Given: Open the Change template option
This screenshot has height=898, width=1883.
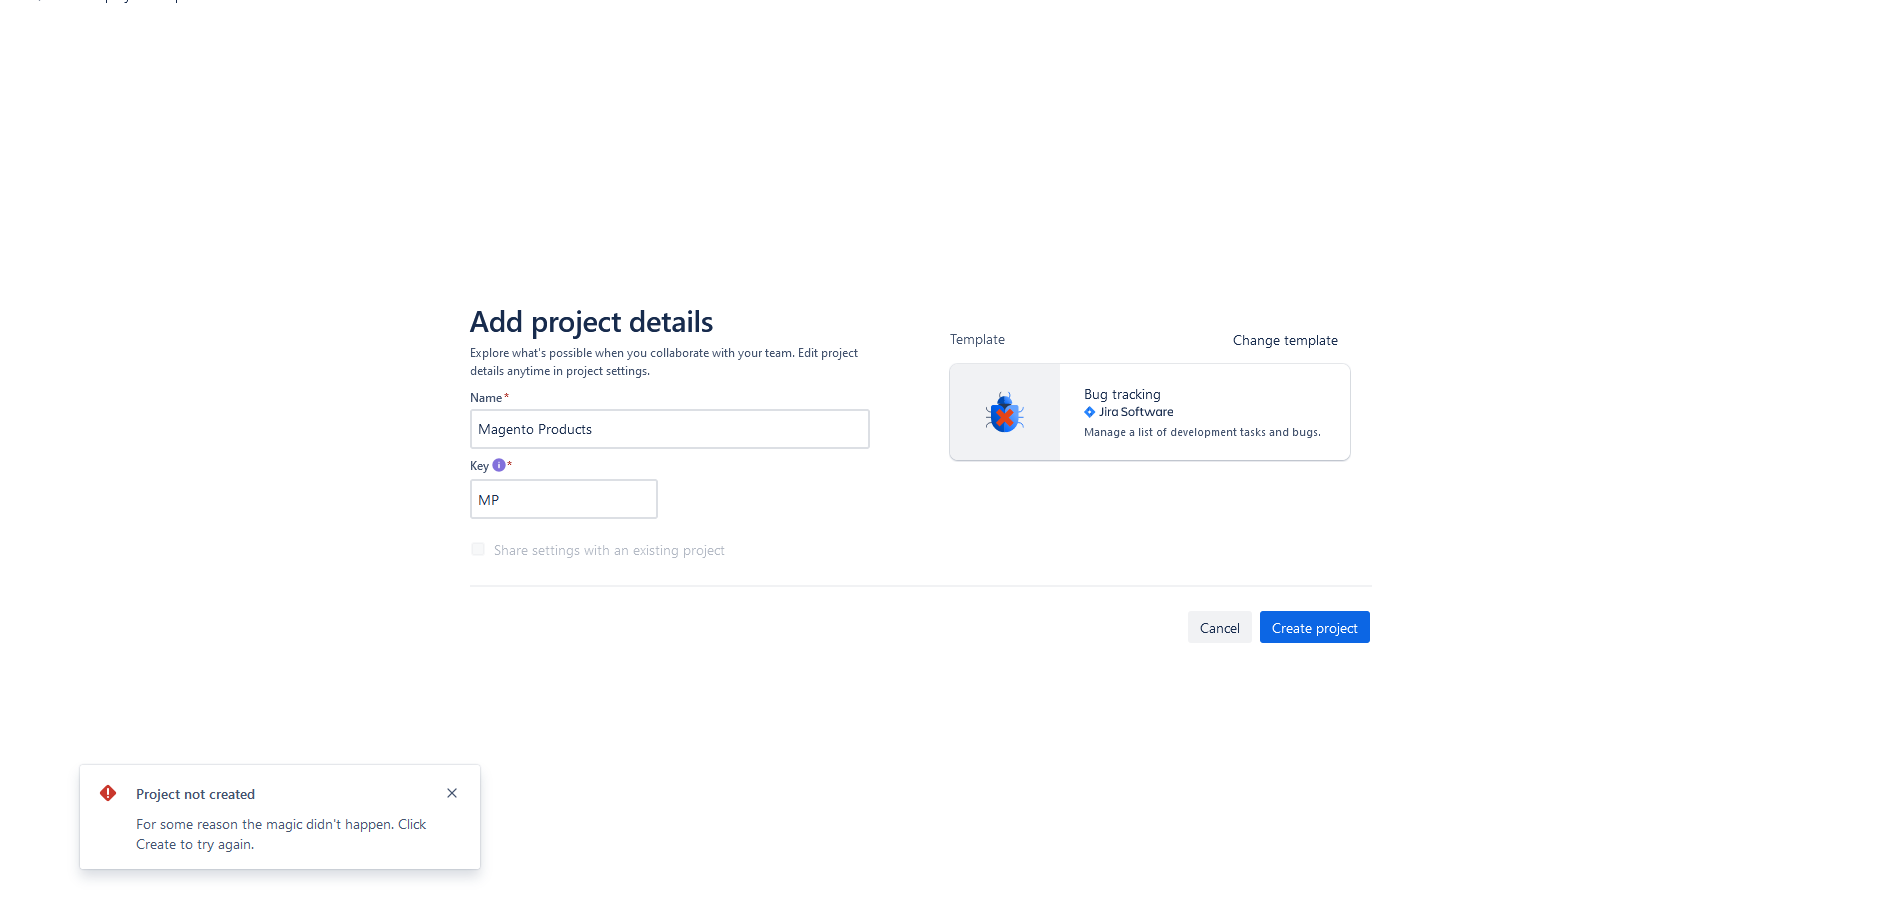Looking at the screenshot, I should click(1285, 340).
